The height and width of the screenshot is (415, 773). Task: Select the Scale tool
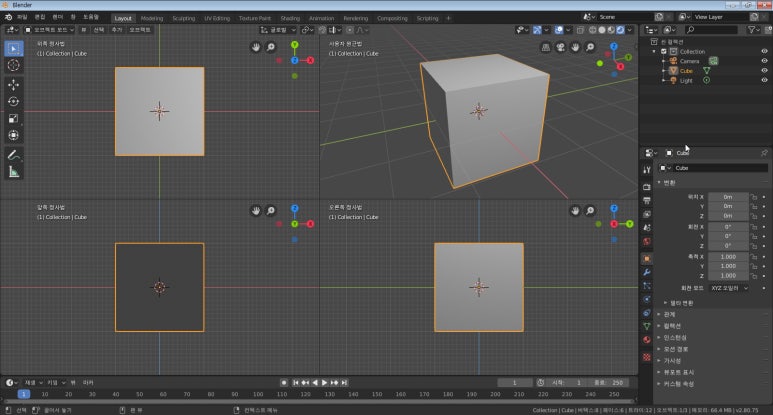13,118
